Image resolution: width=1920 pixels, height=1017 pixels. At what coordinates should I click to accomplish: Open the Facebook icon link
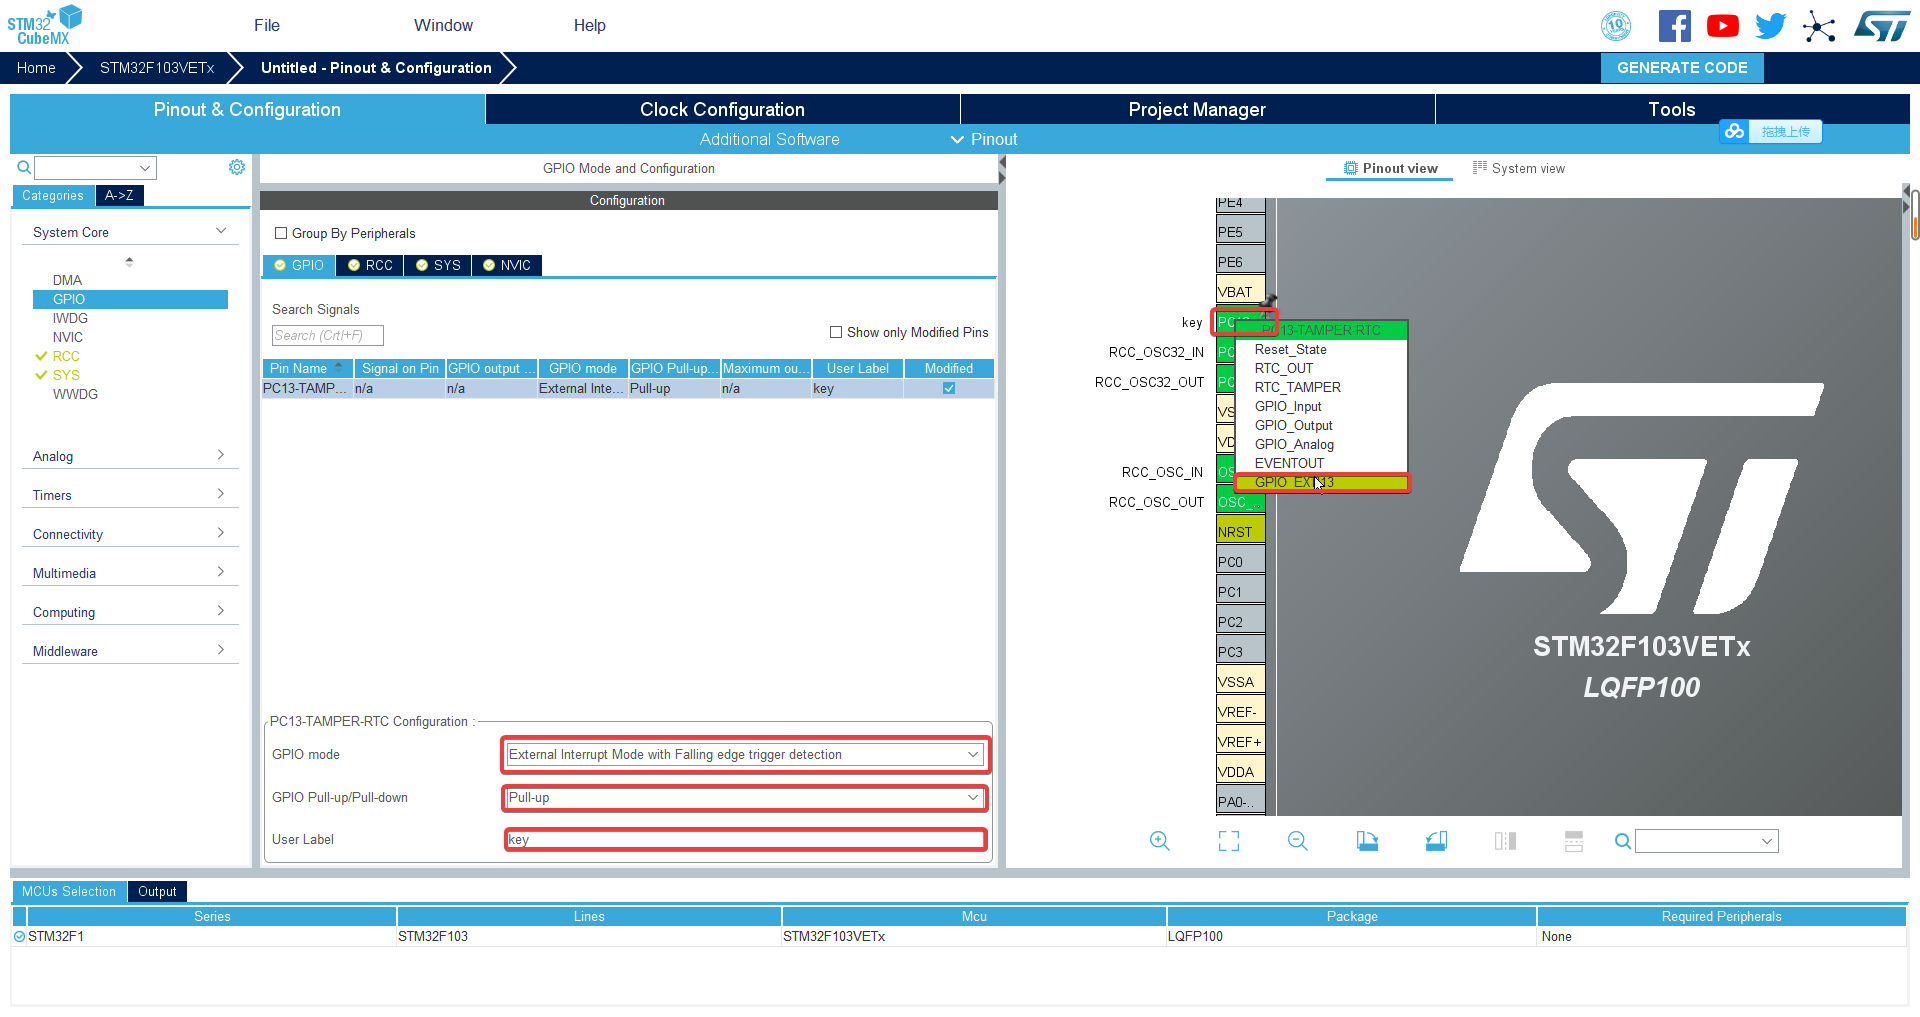(1674, 26)
